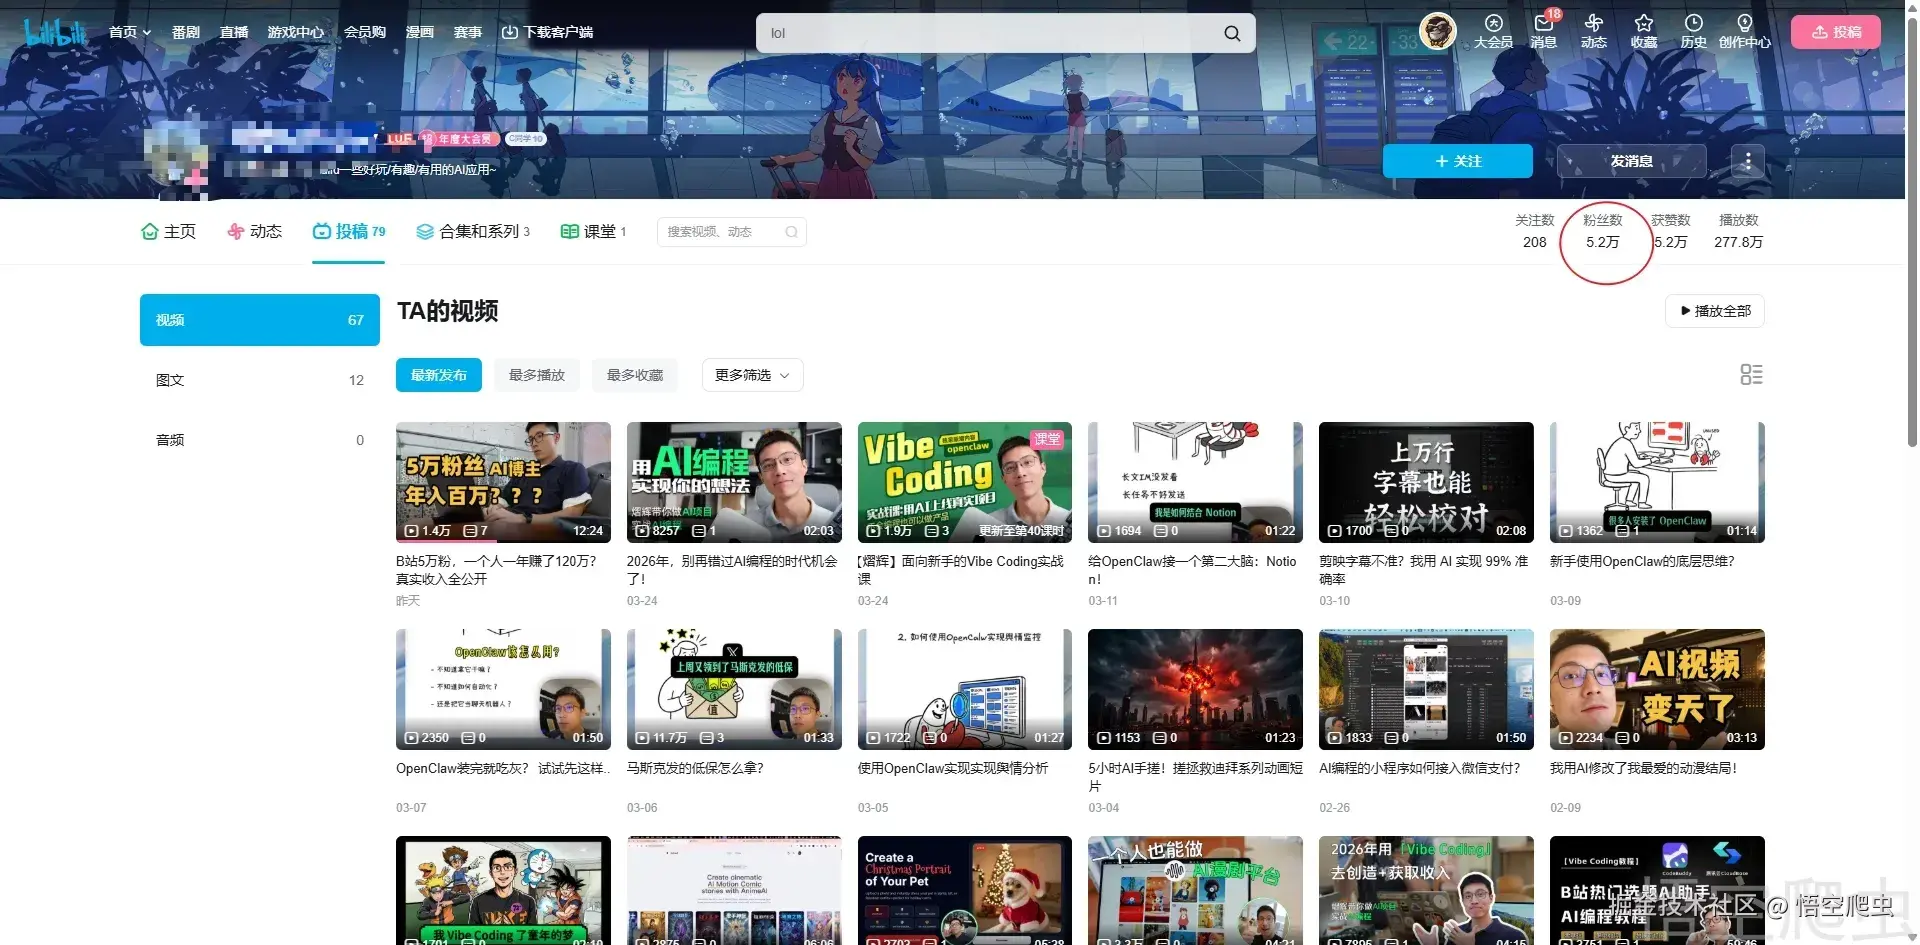
Task: Open 收藏 favorites star icon
Action: tap(1643, 32)
